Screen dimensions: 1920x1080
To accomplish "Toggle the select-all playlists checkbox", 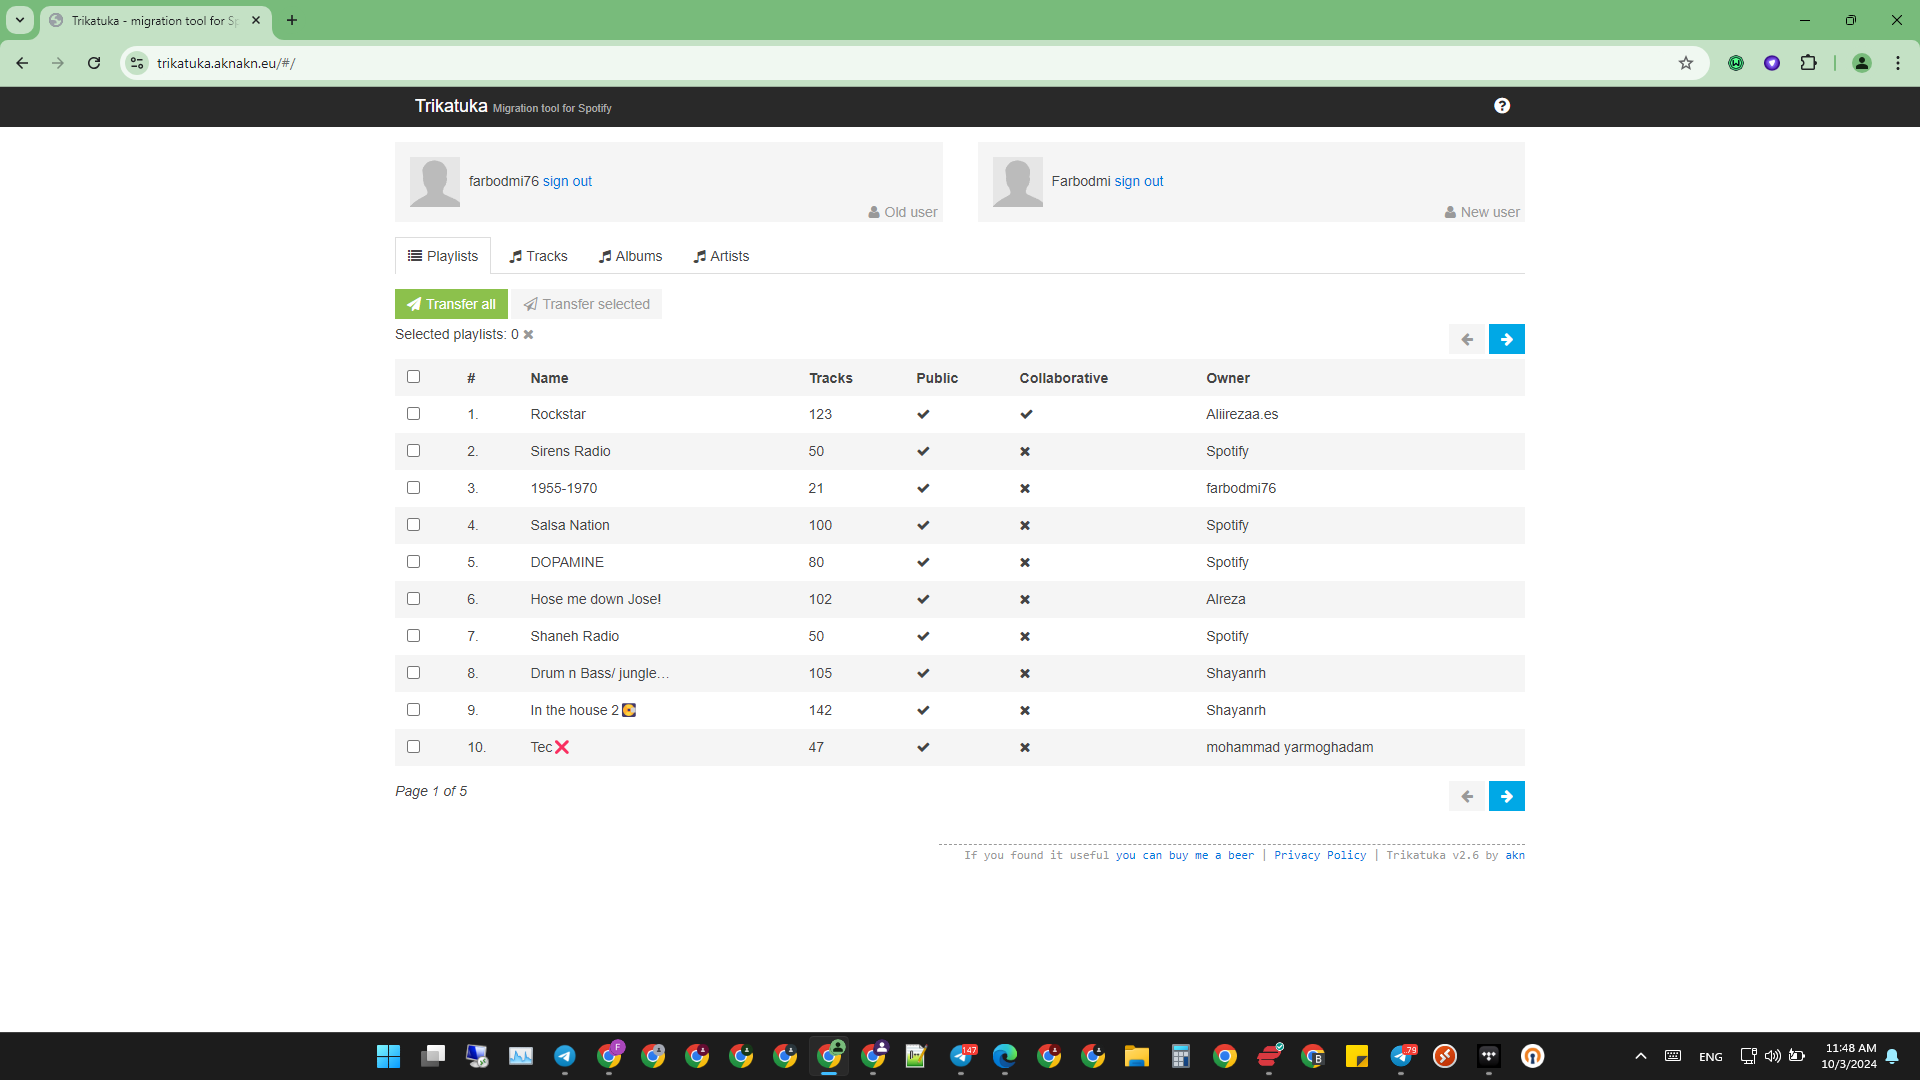I will pyautogui.click(x=413, y=377).
